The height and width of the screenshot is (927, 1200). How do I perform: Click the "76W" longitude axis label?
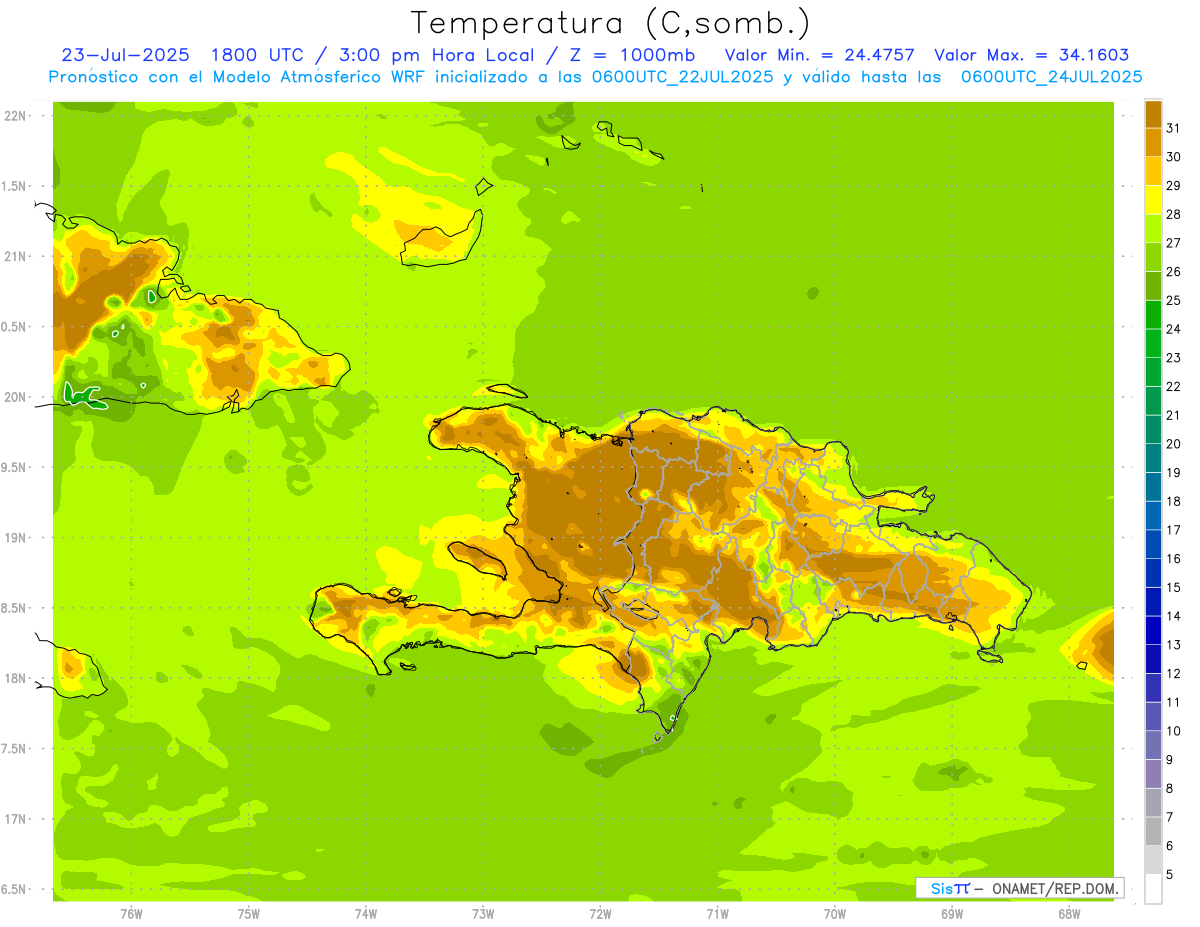[131, 914]
